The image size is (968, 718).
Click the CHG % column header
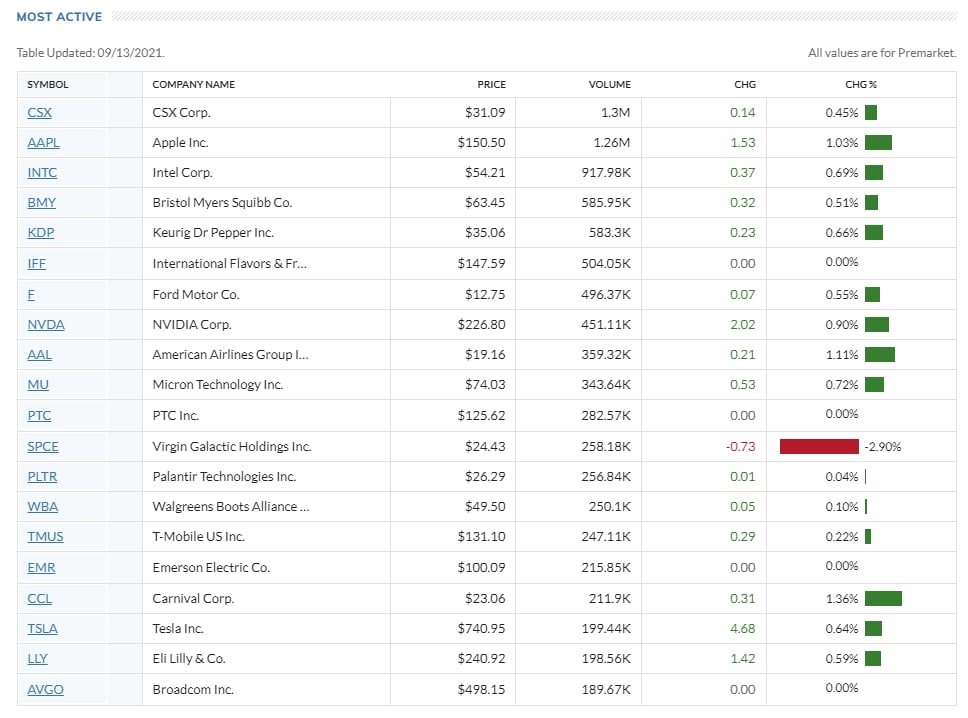tap(861, 85)
